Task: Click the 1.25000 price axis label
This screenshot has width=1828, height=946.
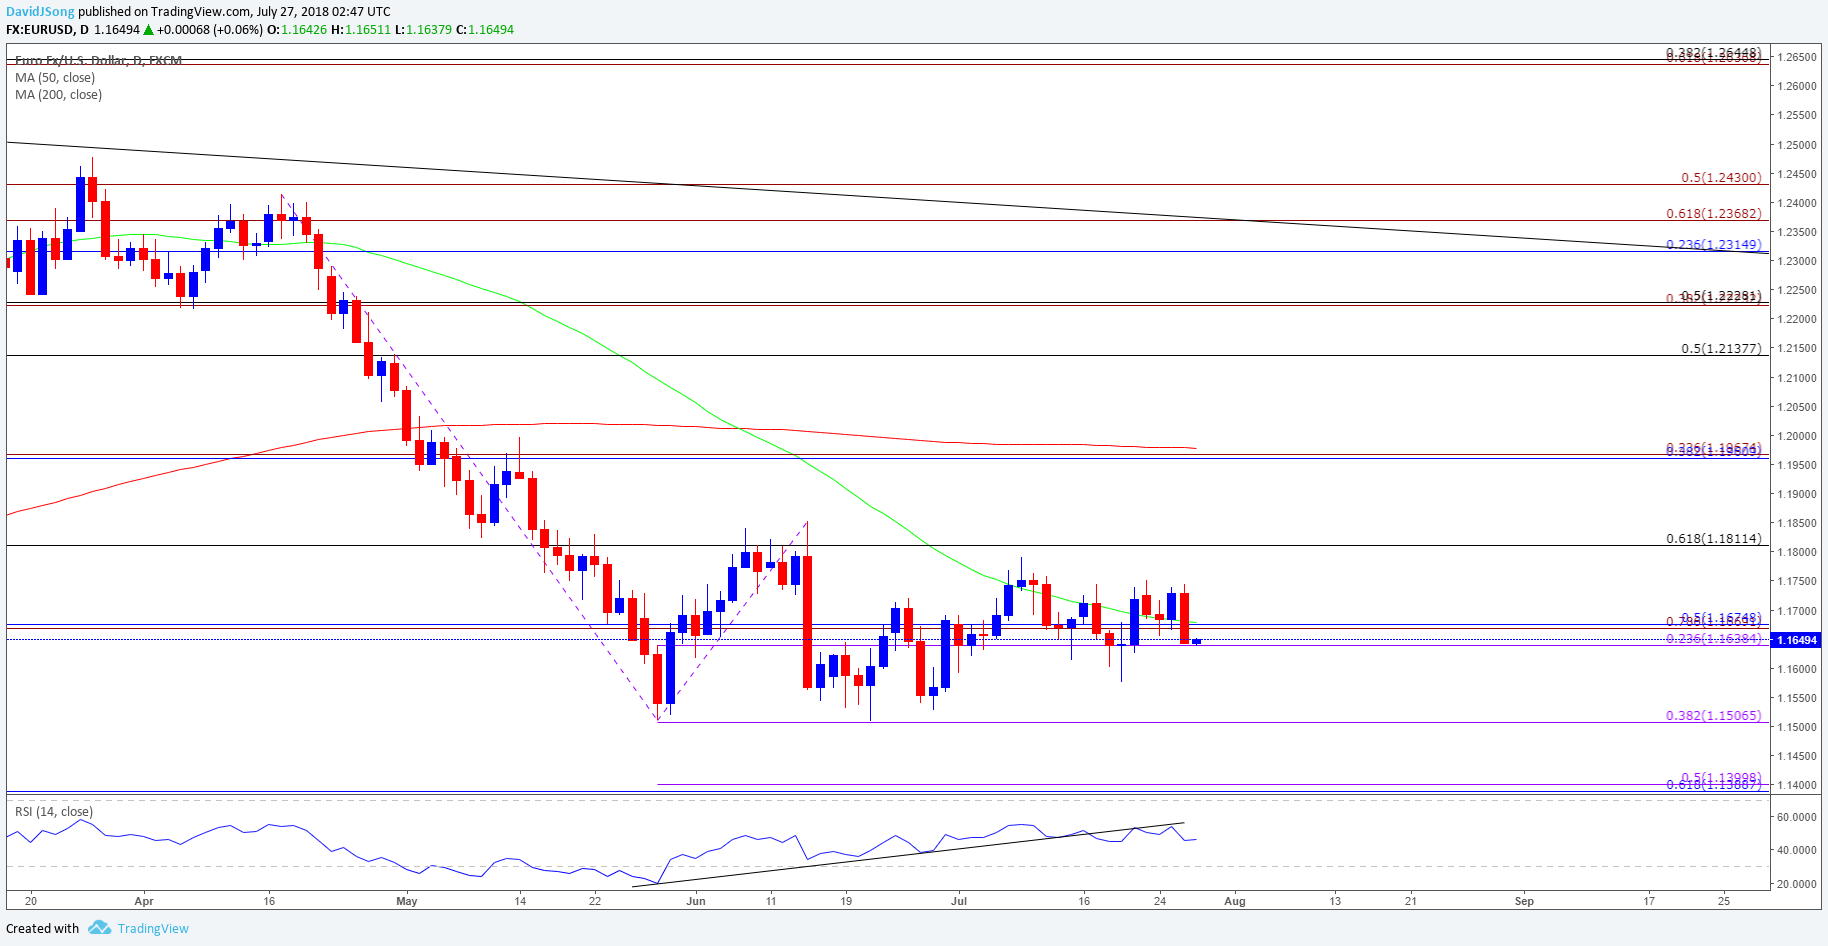Action: (1797, 145)
